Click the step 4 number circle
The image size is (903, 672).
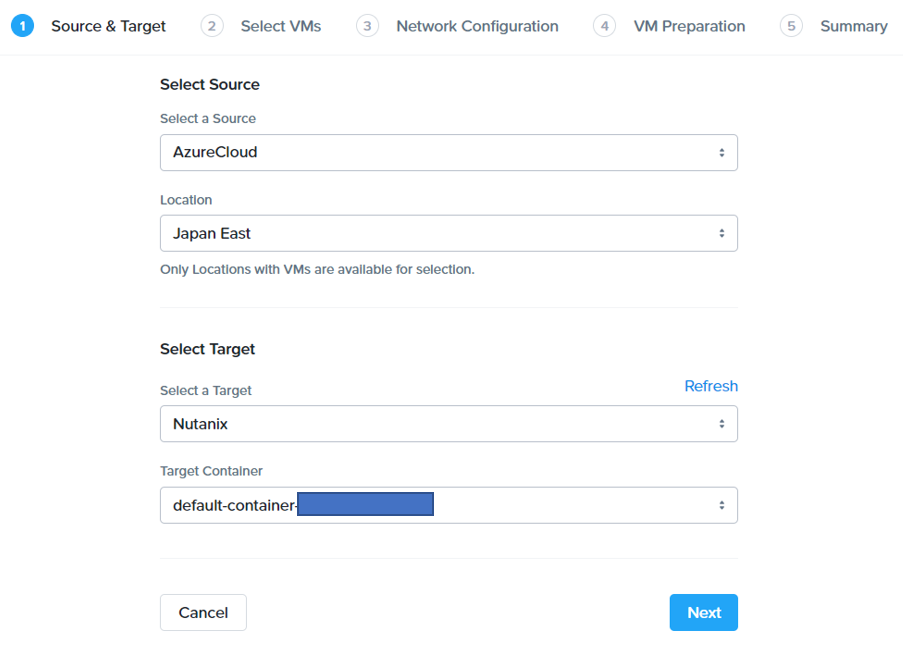604,26
